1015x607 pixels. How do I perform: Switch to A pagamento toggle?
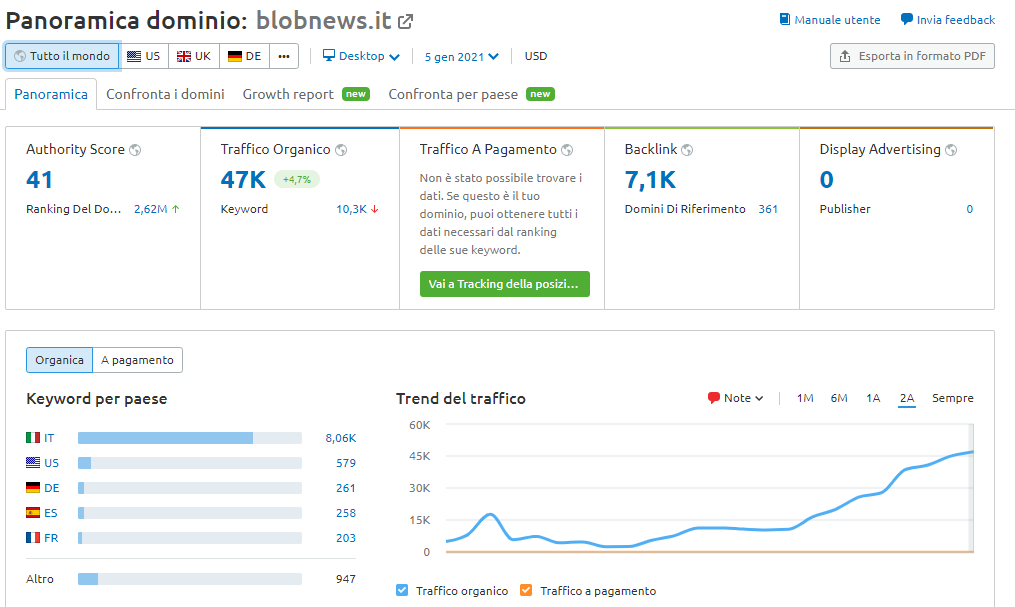[137, 360]
